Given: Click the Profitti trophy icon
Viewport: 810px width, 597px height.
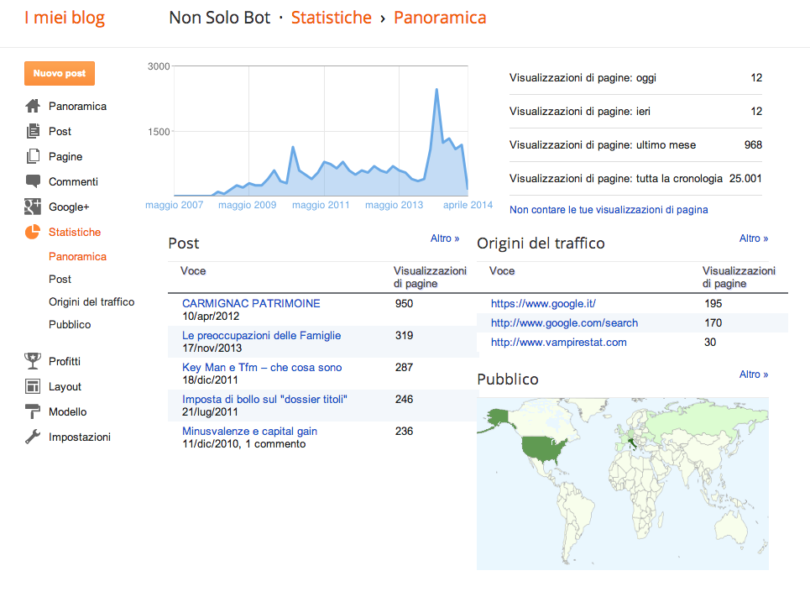Looking at the screenshot, I should 32,361.
